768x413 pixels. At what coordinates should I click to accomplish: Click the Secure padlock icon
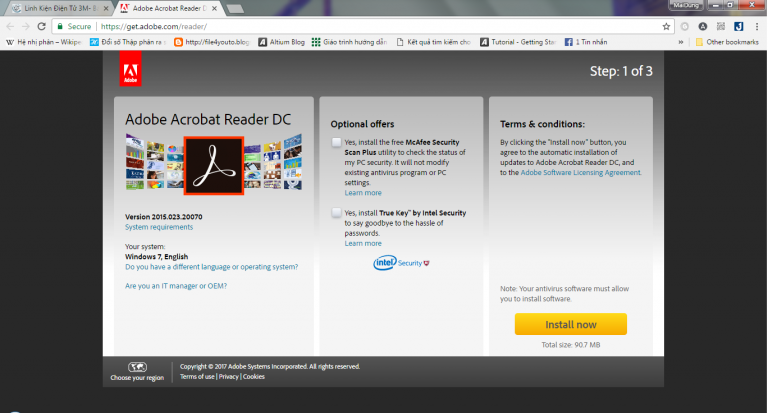(x=60, y=26)
